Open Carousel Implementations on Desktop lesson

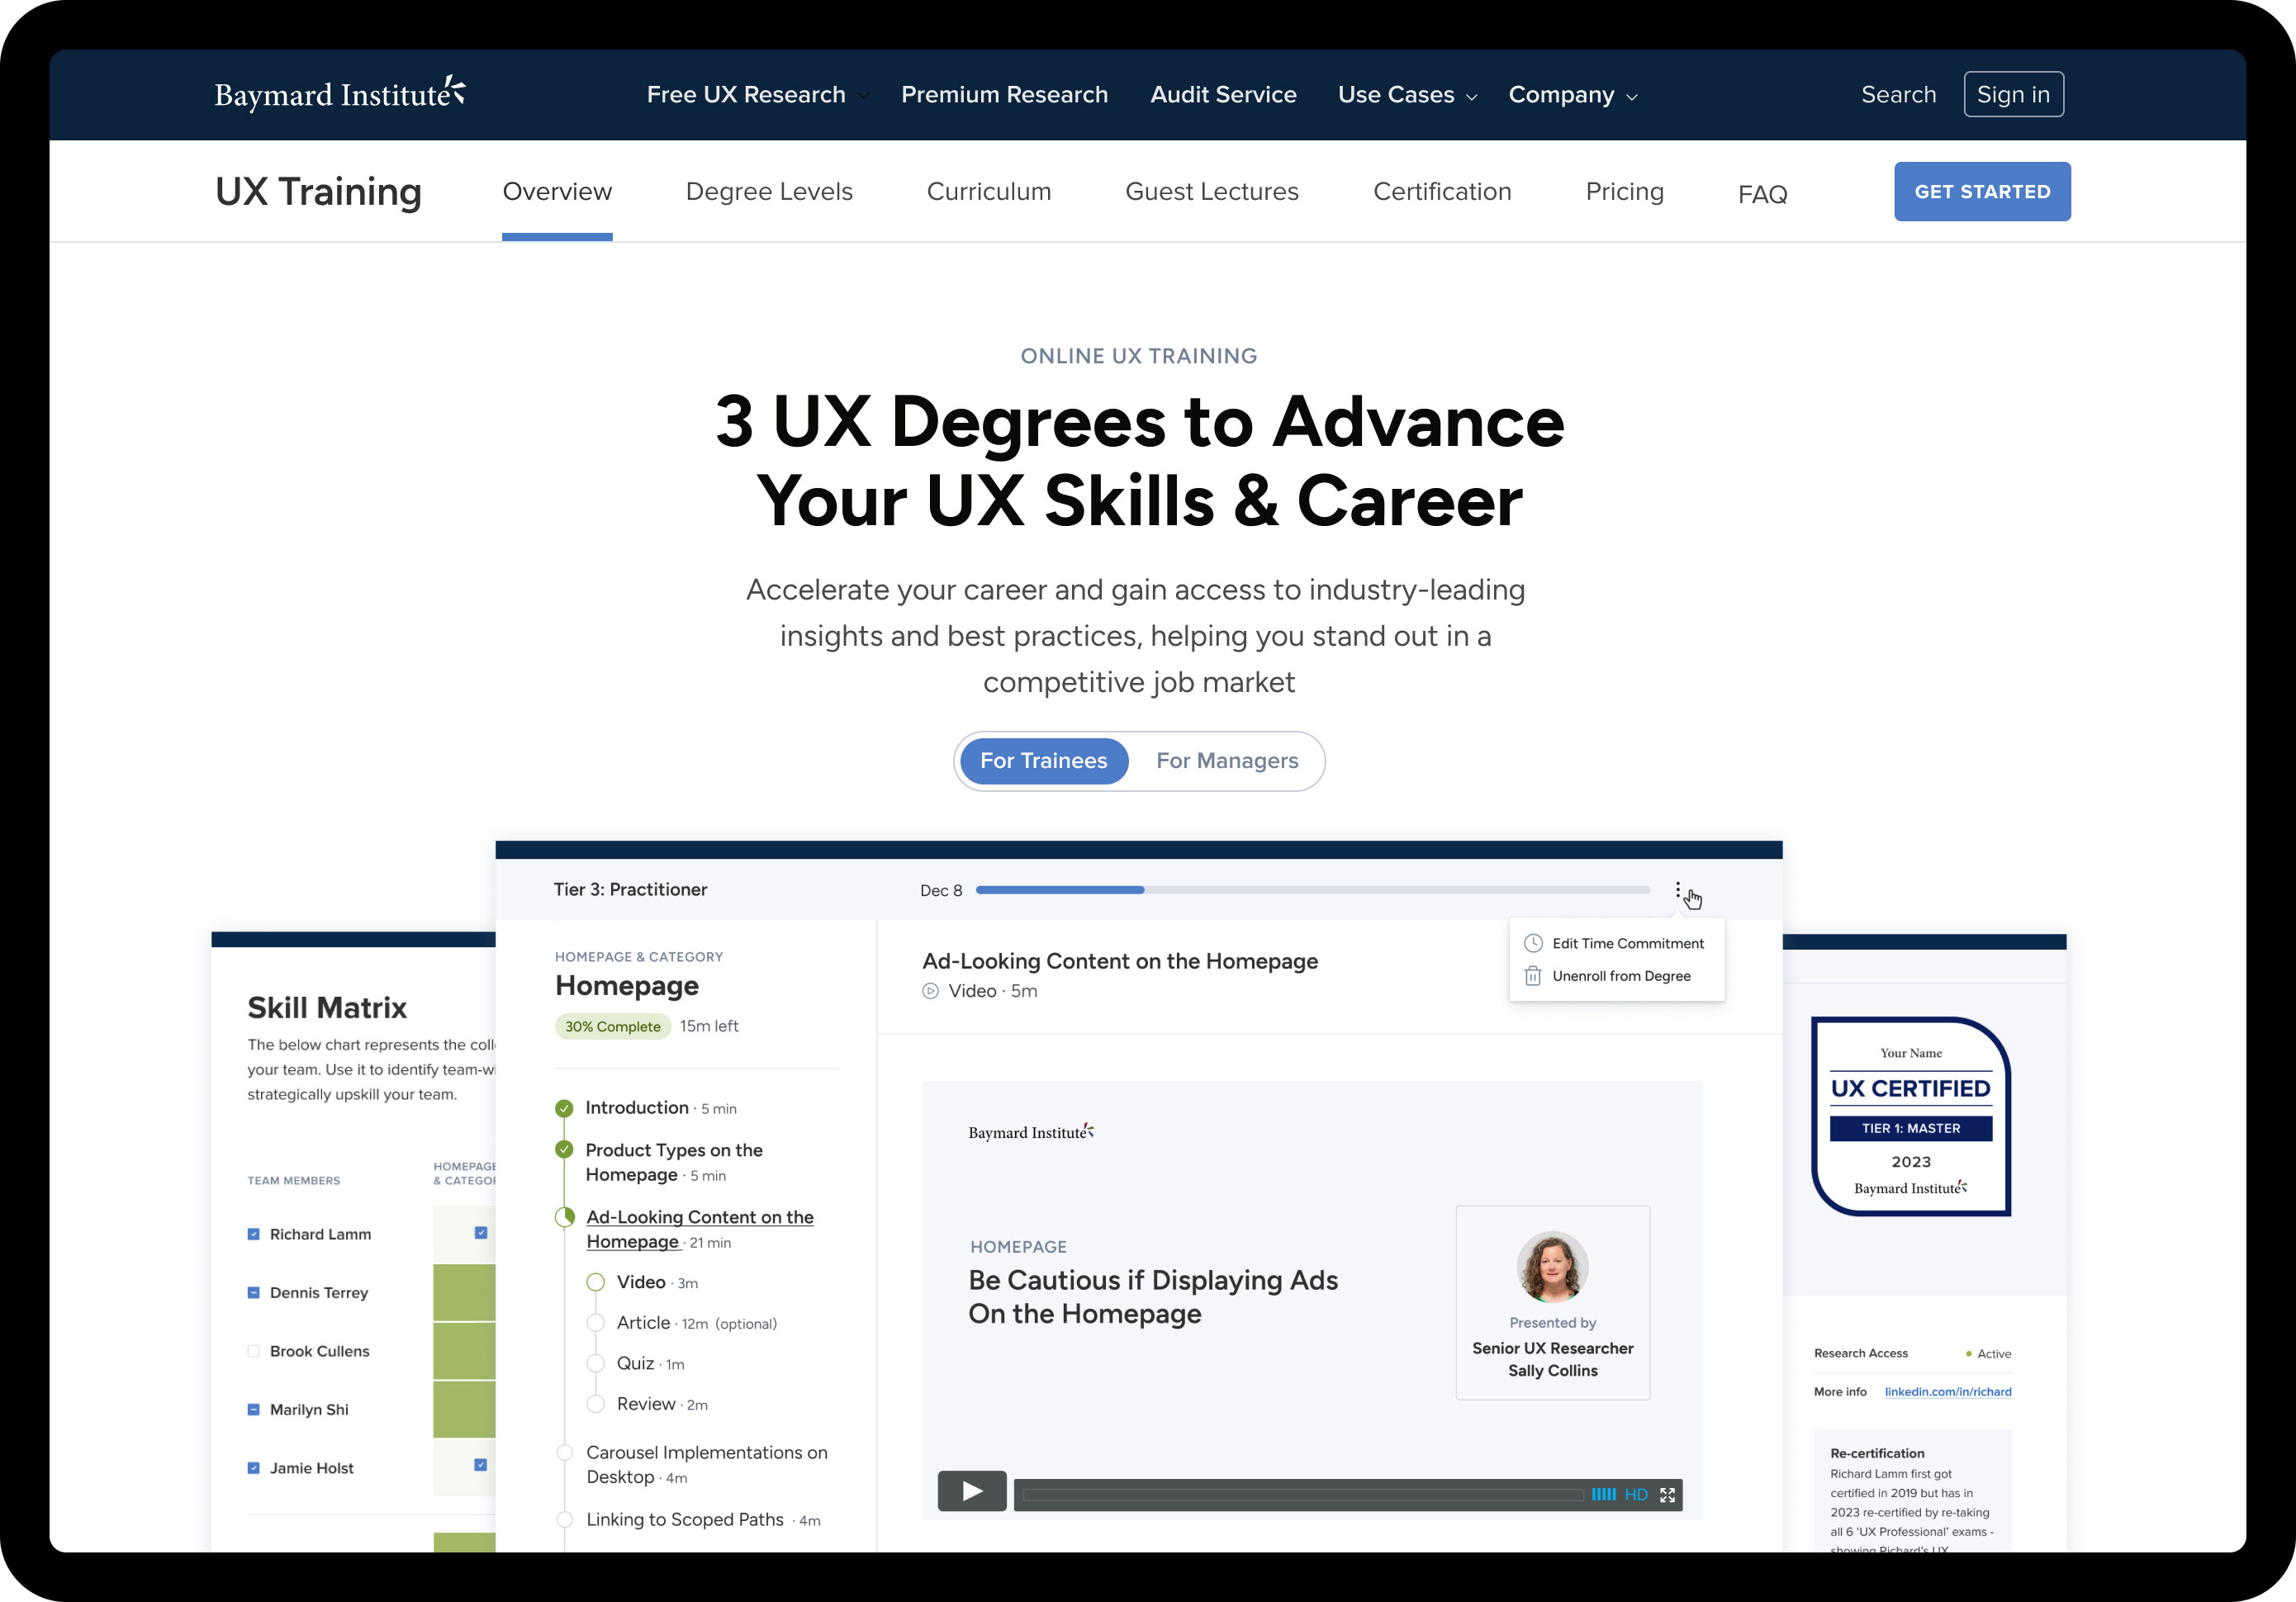point(707,1464)
